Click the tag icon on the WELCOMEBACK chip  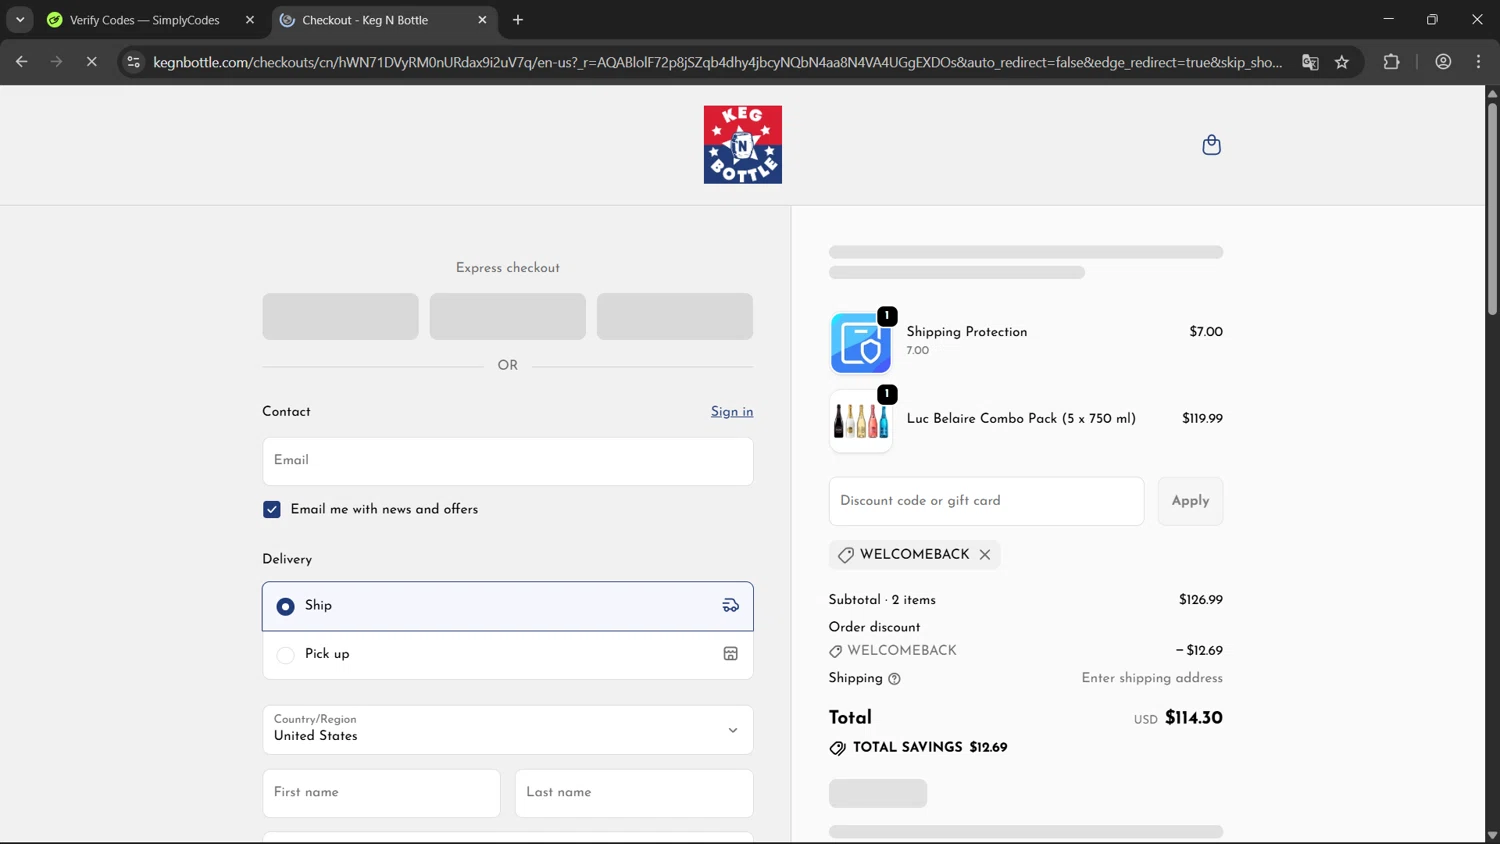pyautogui.click(x=846, y=555)
